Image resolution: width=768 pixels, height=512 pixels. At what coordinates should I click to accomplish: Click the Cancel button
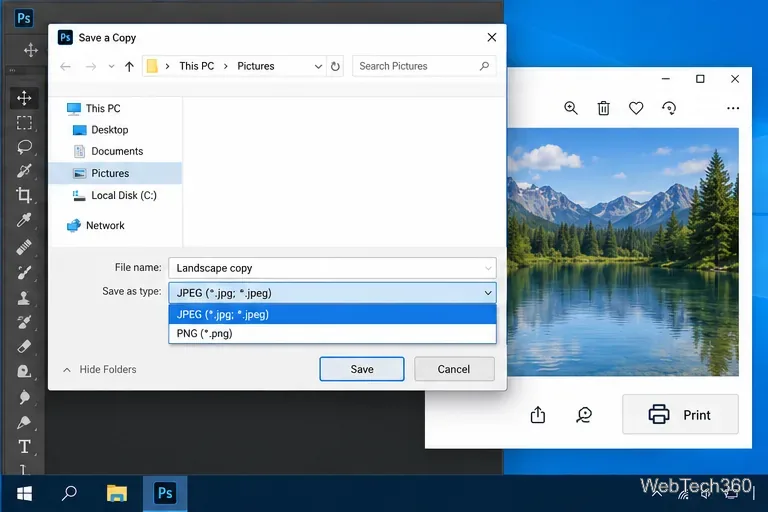click(454, 369)
